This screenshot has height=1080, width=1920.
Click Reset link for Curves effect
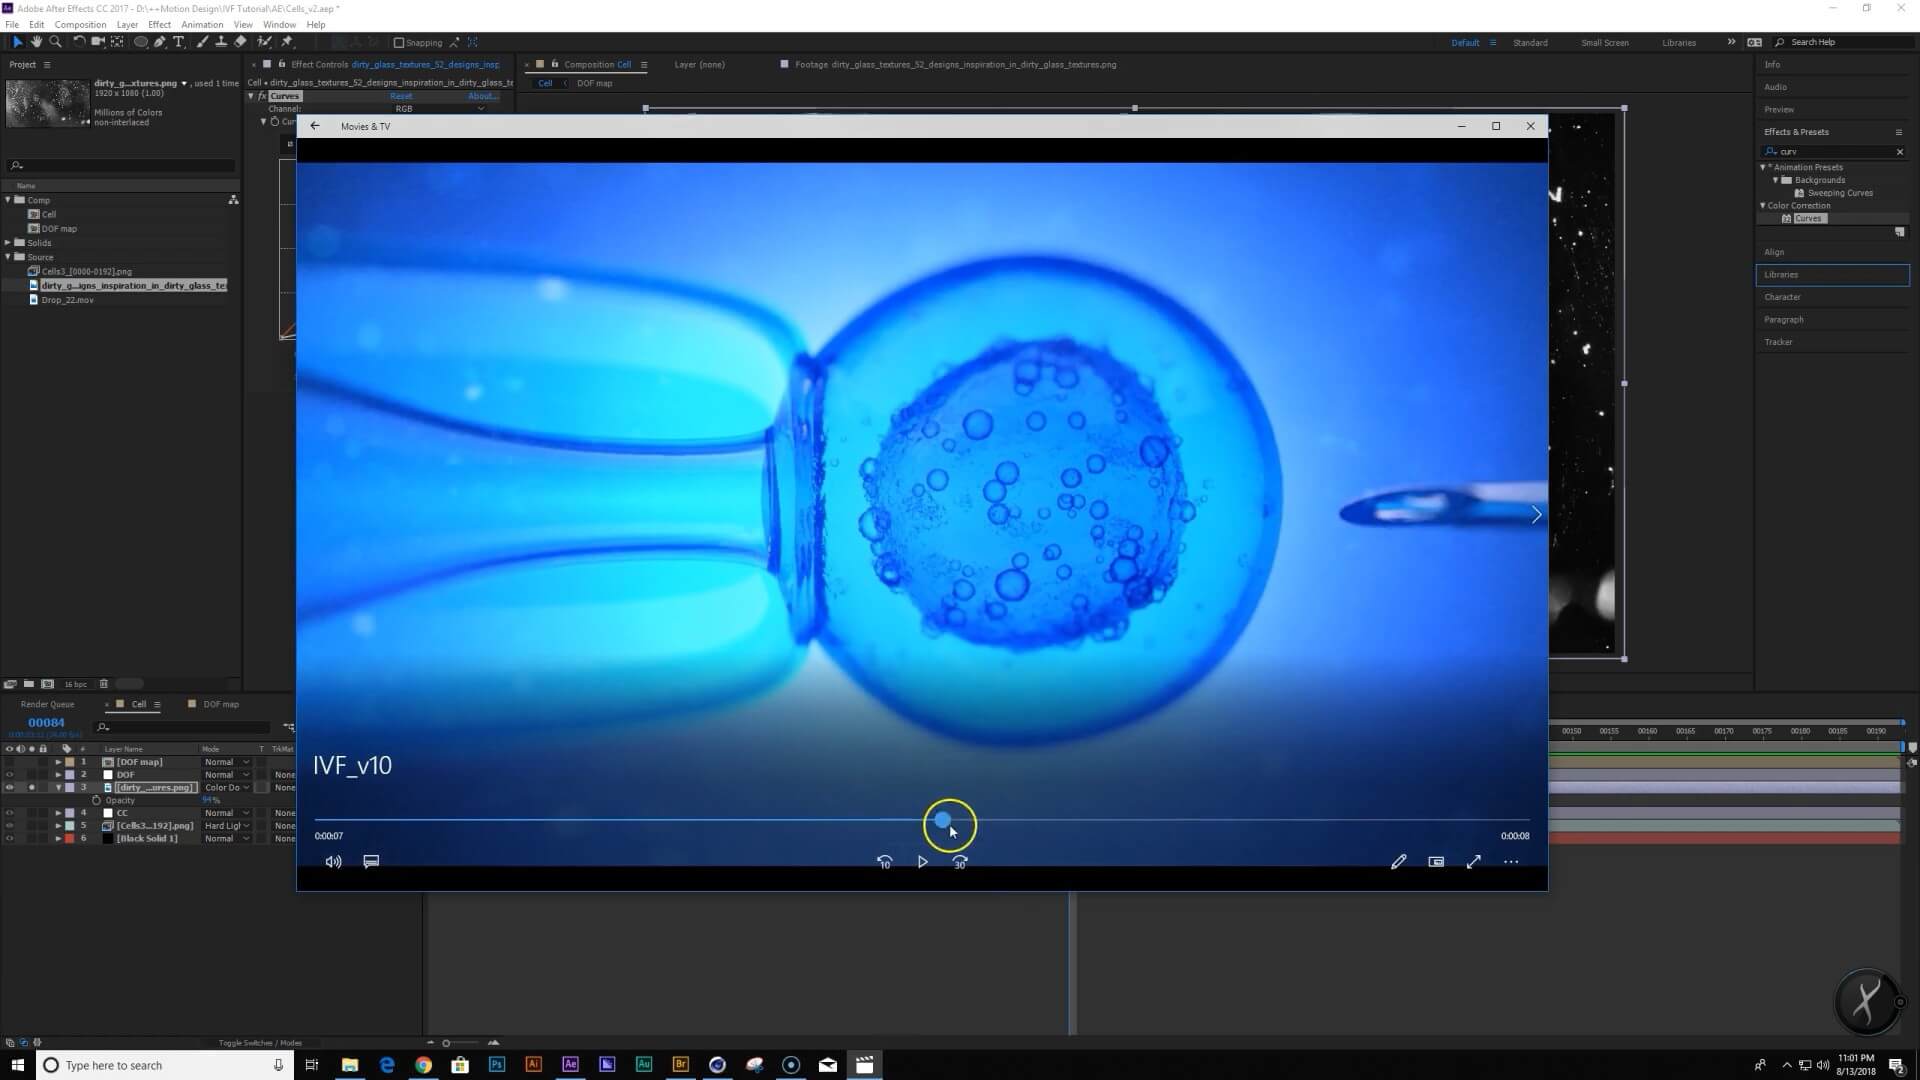tap(401, 96)
